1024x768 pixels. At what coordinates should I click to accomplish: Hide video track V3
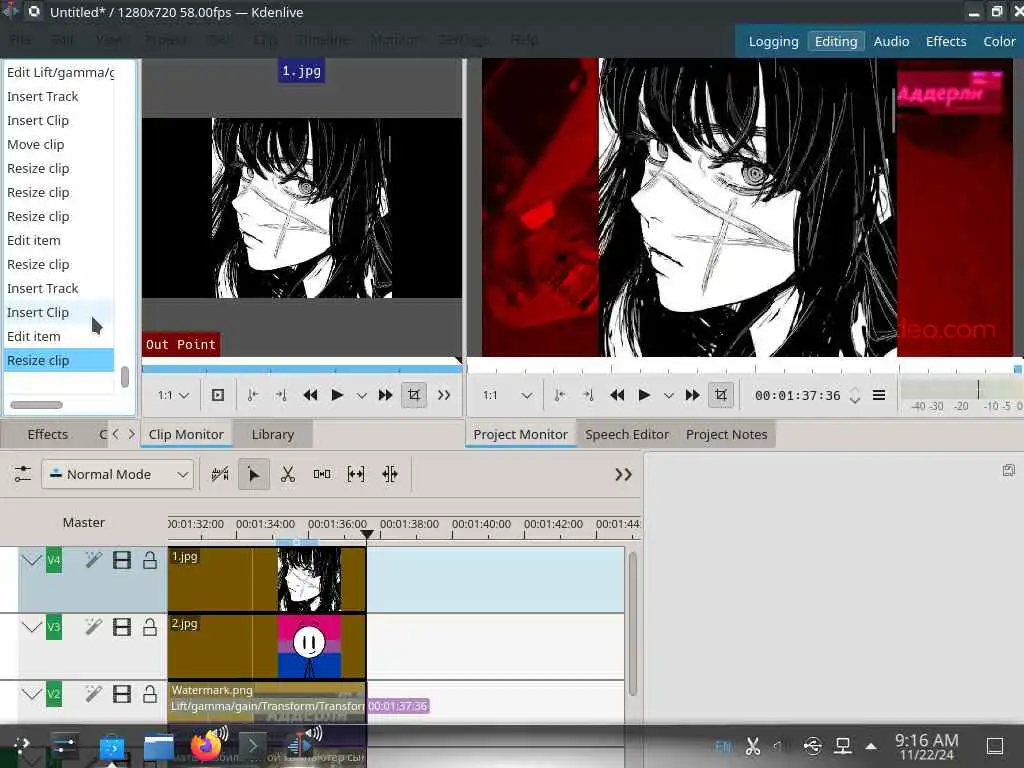coord(122,627)
